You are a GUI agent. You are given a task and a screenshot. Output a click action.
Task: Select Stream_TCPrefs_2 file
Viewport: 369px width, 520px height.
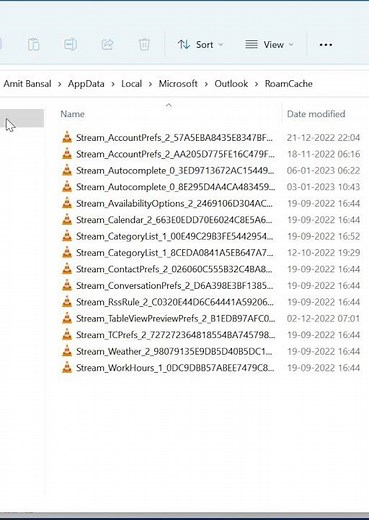pyautogui.click(x=168, y=335)
